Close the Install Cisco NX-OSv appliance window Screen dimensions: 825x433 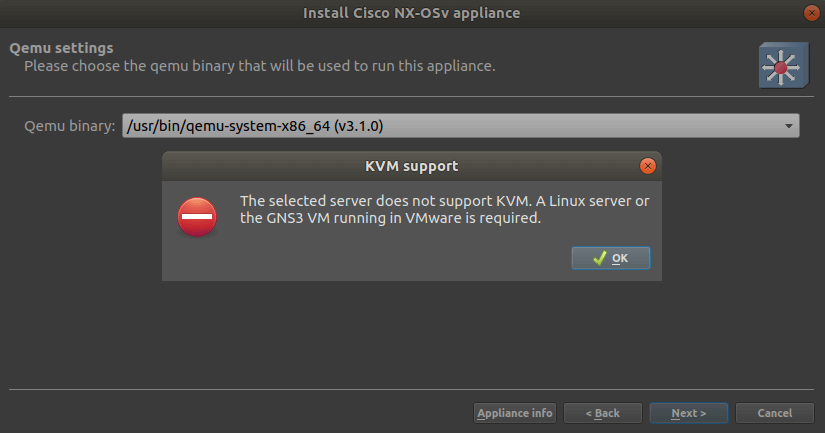tap(810, 13)
